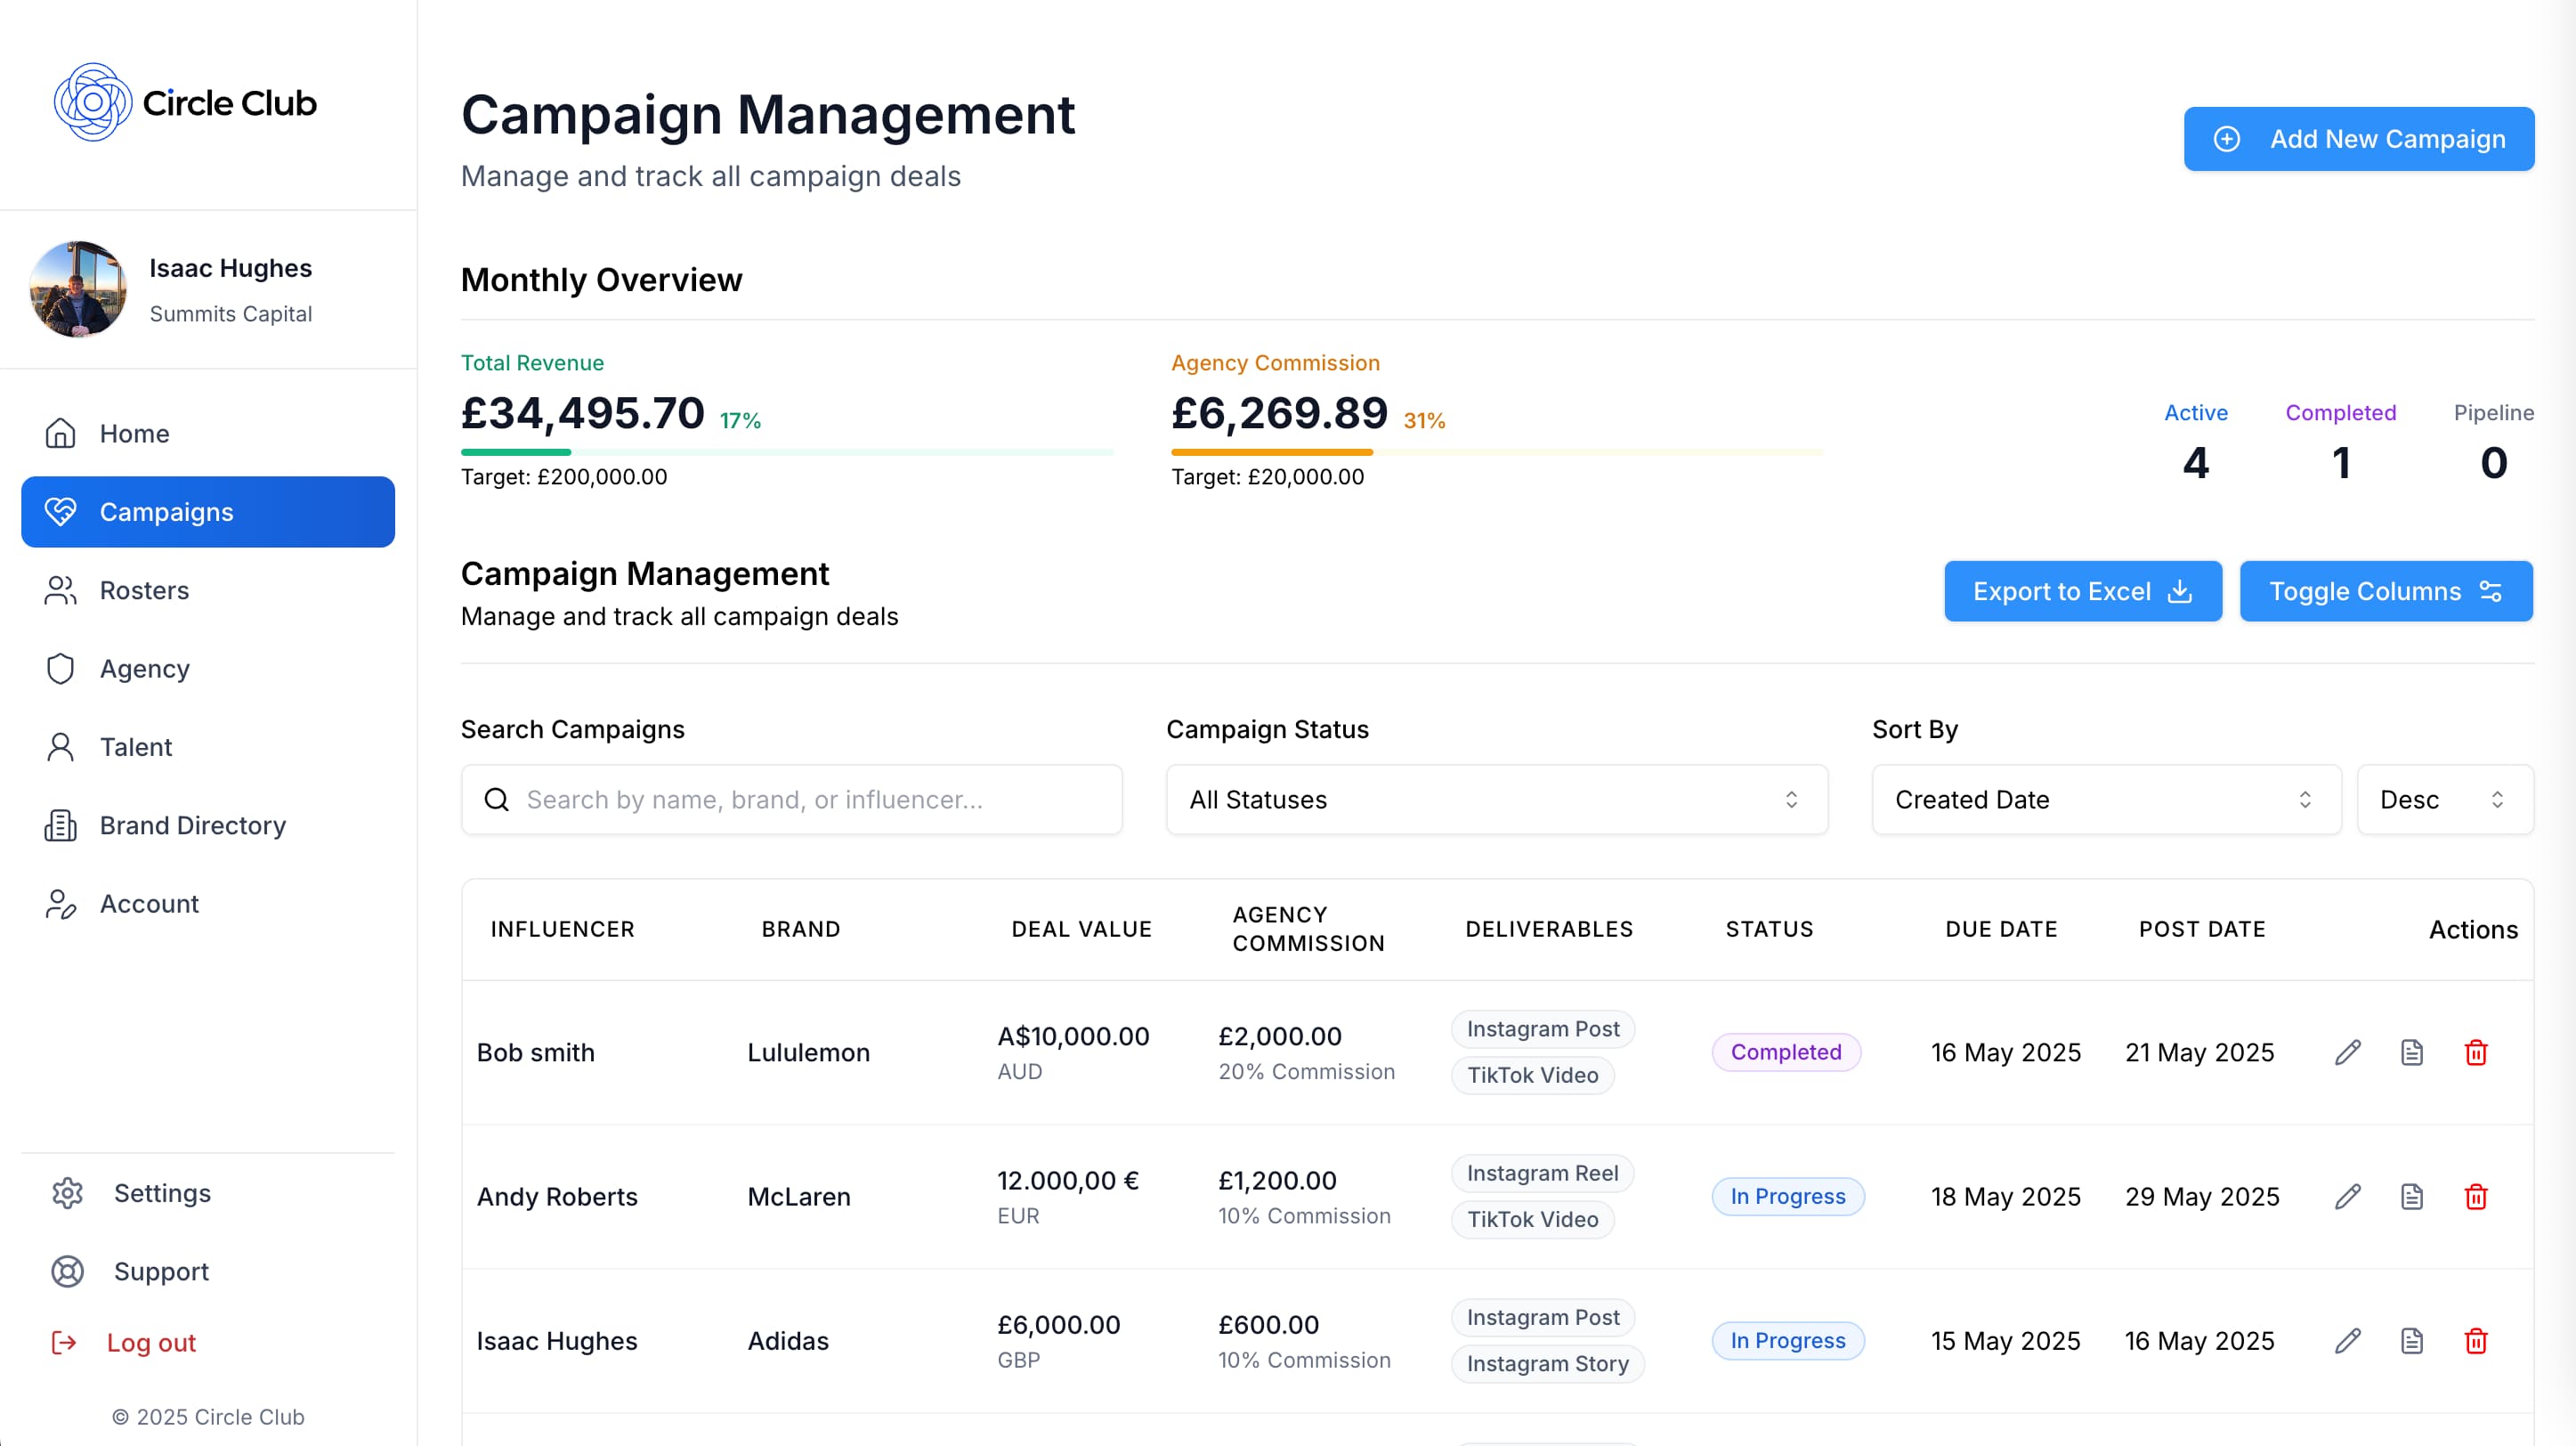Click Add New Campaign button
The image size is (2576, 1446).
click(x=2358, y=139)
